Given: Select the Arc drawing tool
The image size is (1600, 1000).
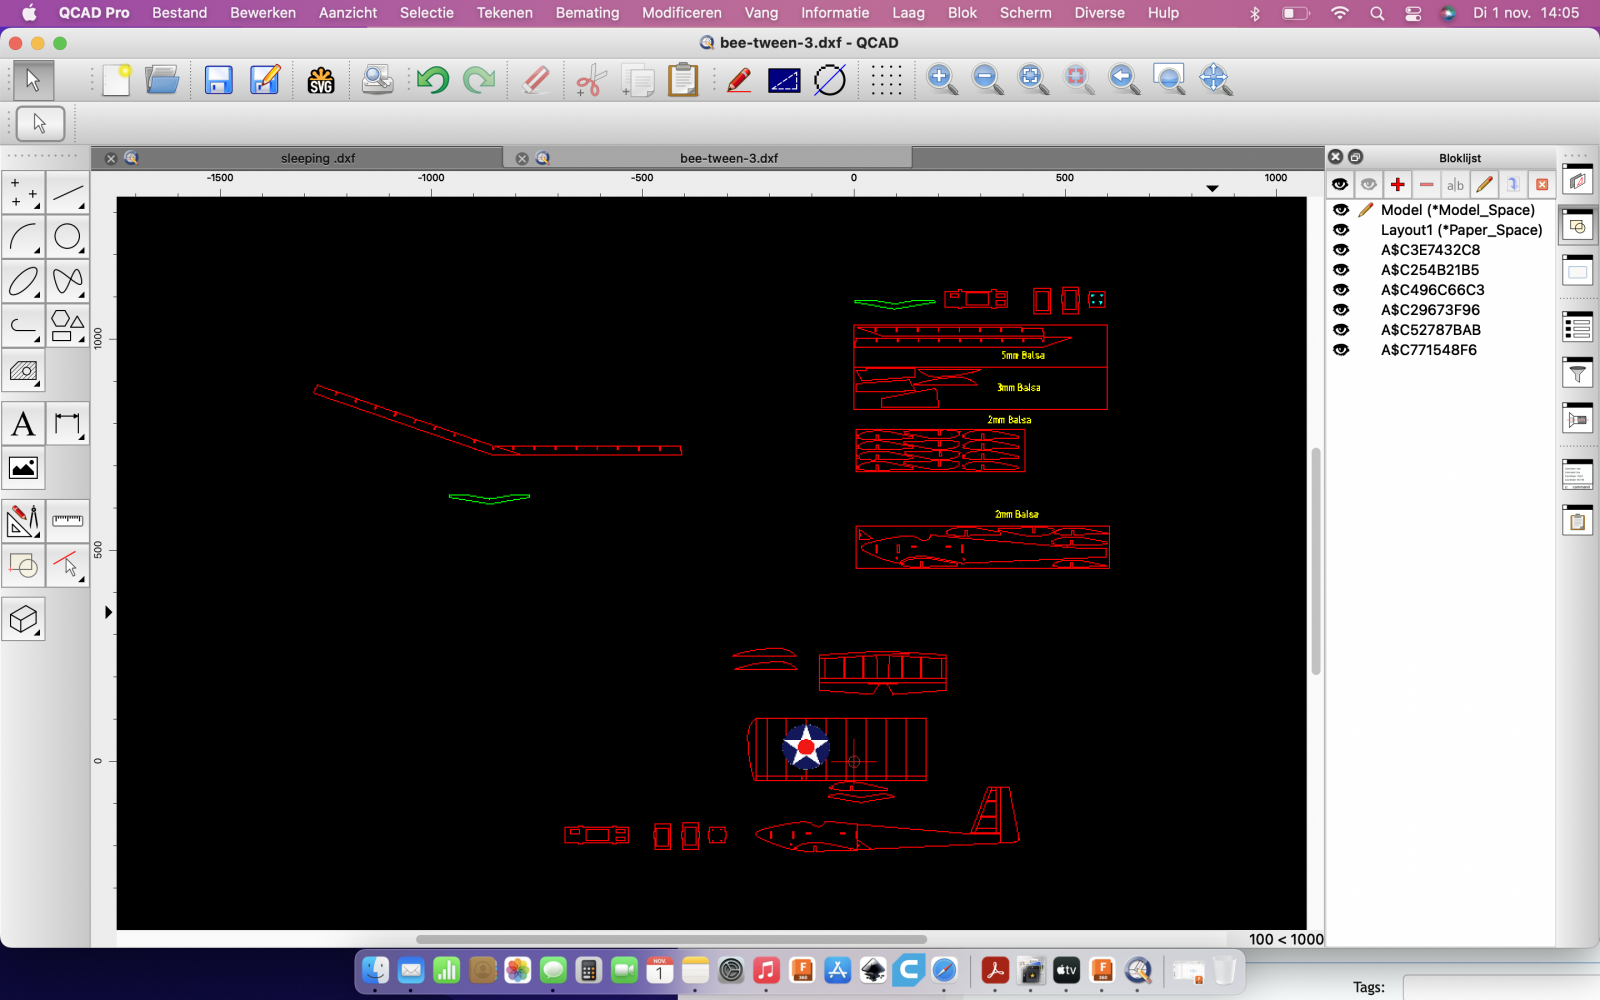Looking at the screenshot, I should tap(24, 237).
